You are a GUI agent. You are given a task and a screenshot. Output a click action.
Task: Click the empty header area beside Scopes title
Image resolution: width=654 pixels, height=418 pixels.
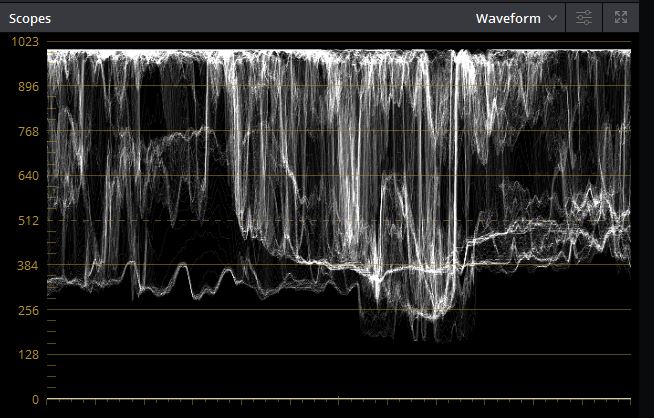pos(250,18)
